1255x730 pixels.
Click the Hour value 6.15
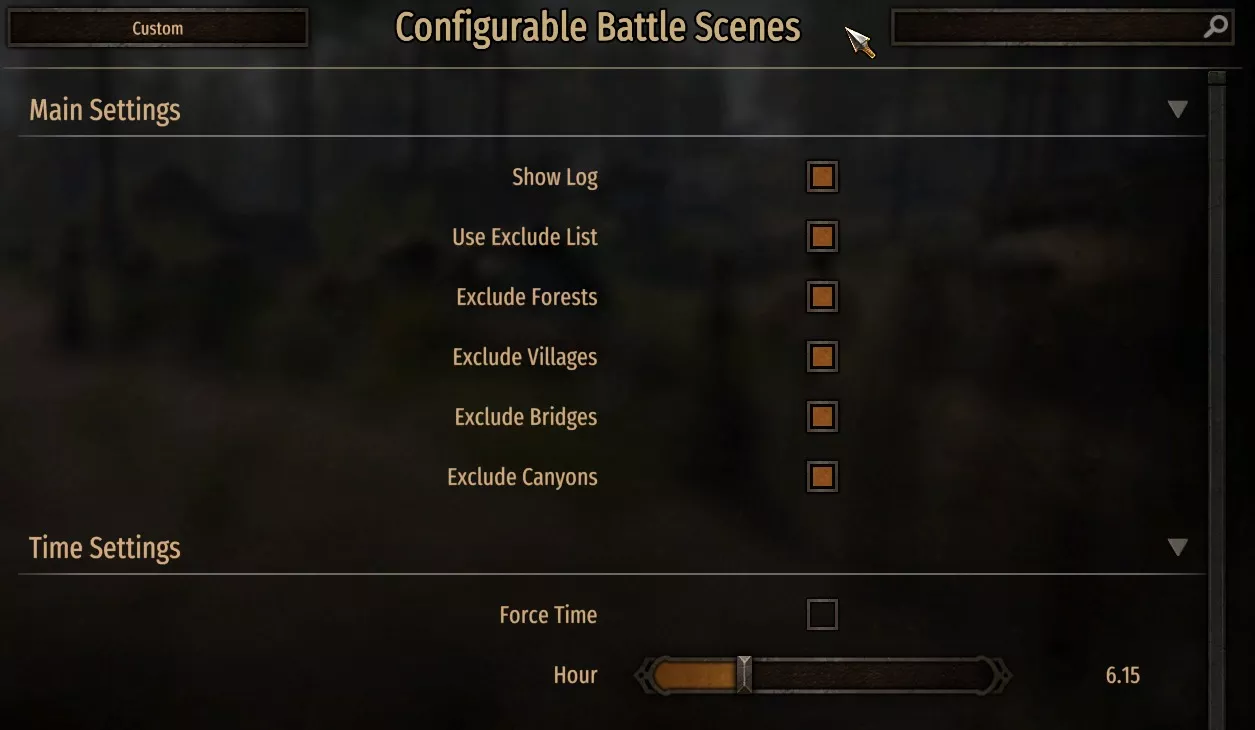point(1123,675)
